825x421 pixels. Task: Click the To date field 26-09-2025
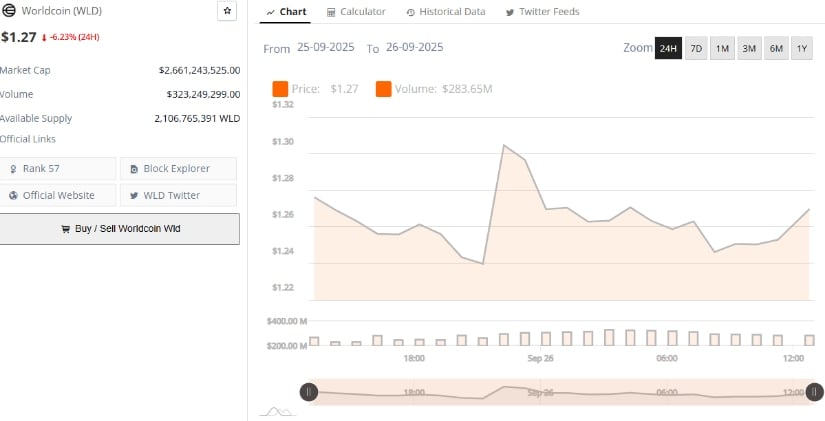(415, 47)
